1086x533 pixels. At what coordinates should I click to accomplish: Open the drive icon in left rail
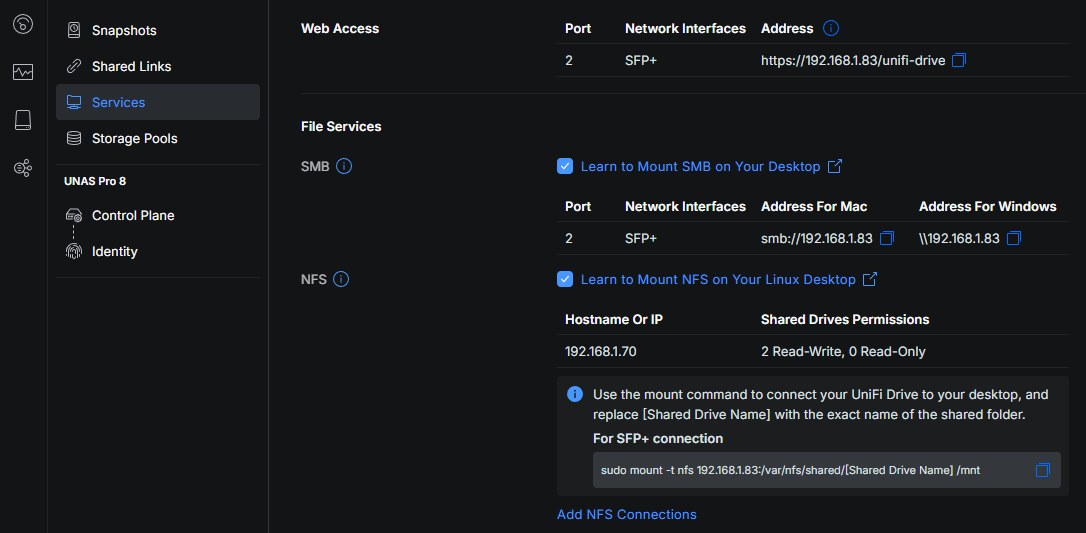23,120
